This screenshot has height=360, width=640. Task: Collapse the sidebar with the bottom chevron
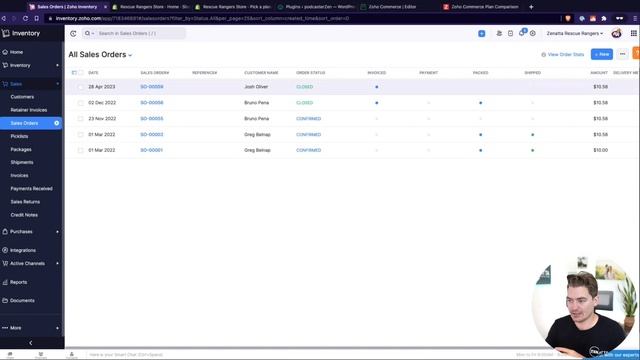tap(31, 343)
